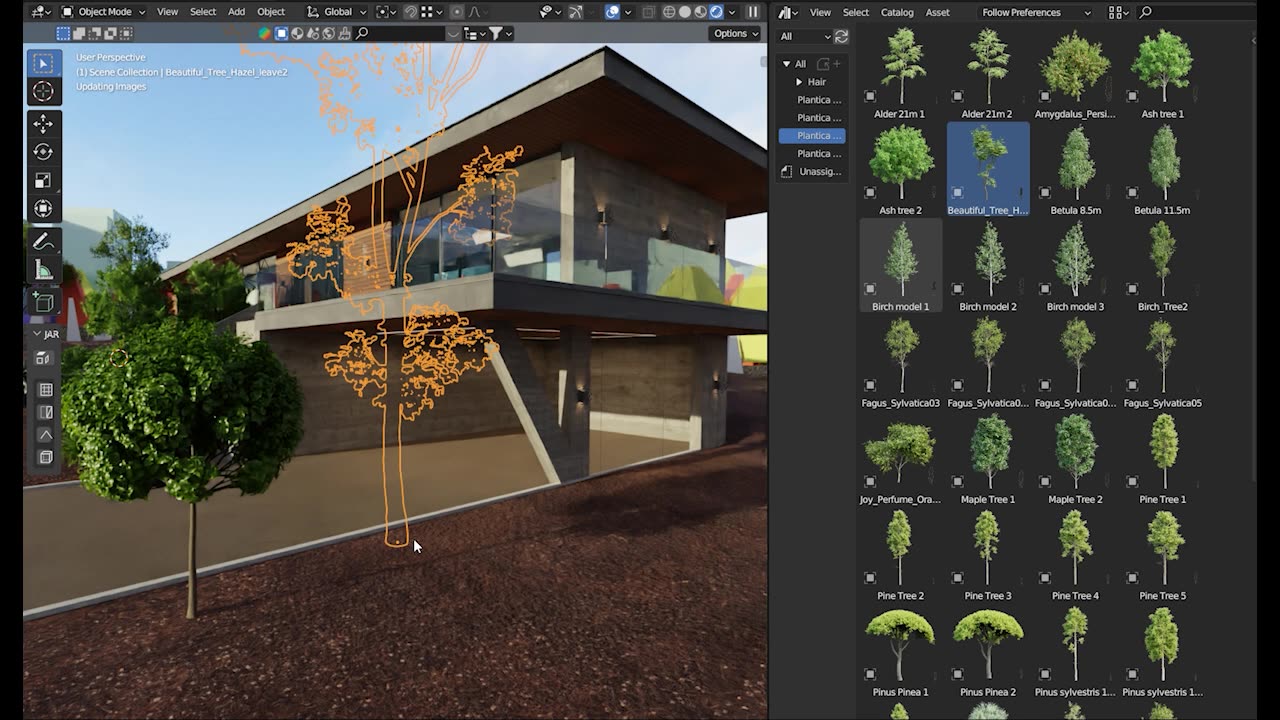The height and width of the screenshot is (720, 1280).
Task: Select the Joy_Perfume_Ora... tree asset
Action: [x=900, y=458]
